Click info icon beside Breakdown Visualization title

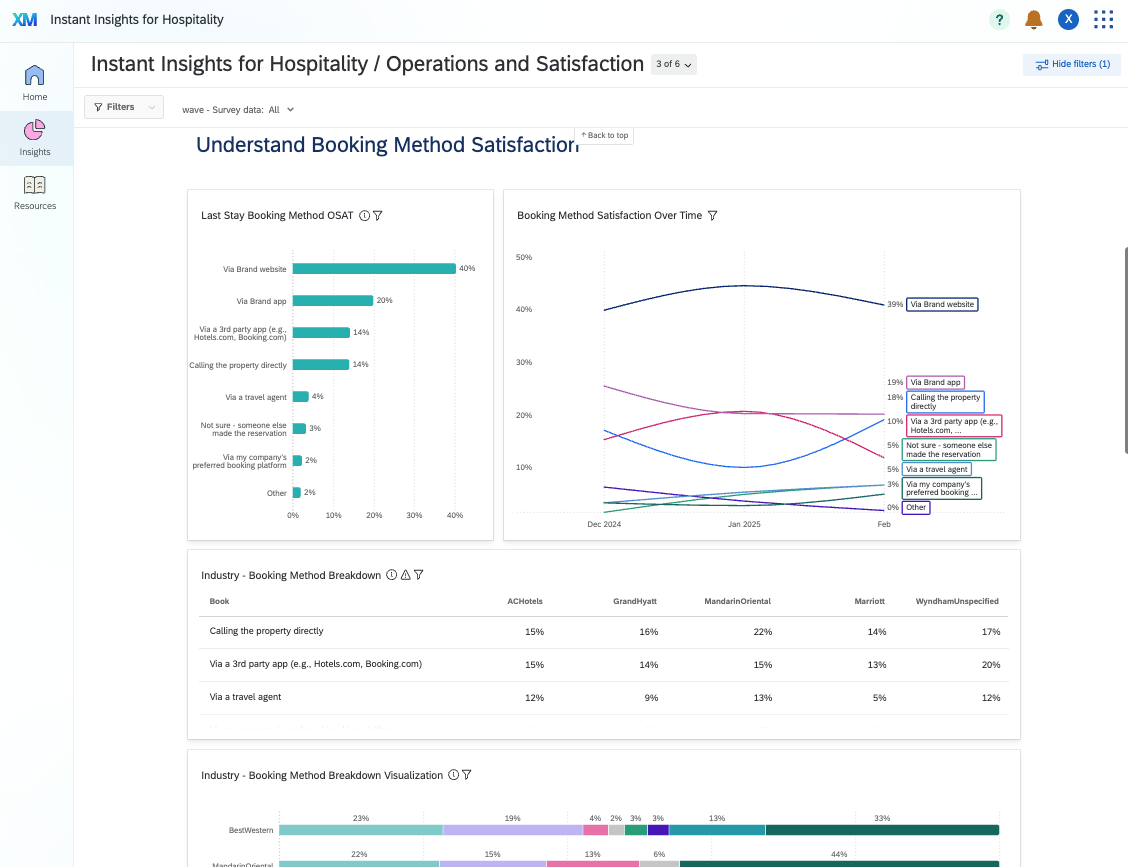[453, 775]
